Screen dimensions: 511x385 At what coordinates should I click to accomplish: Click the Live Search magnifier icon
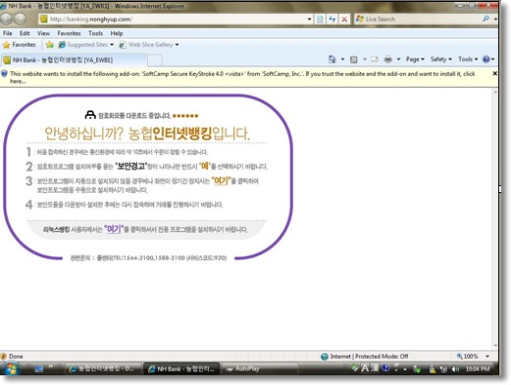point(486,19)
